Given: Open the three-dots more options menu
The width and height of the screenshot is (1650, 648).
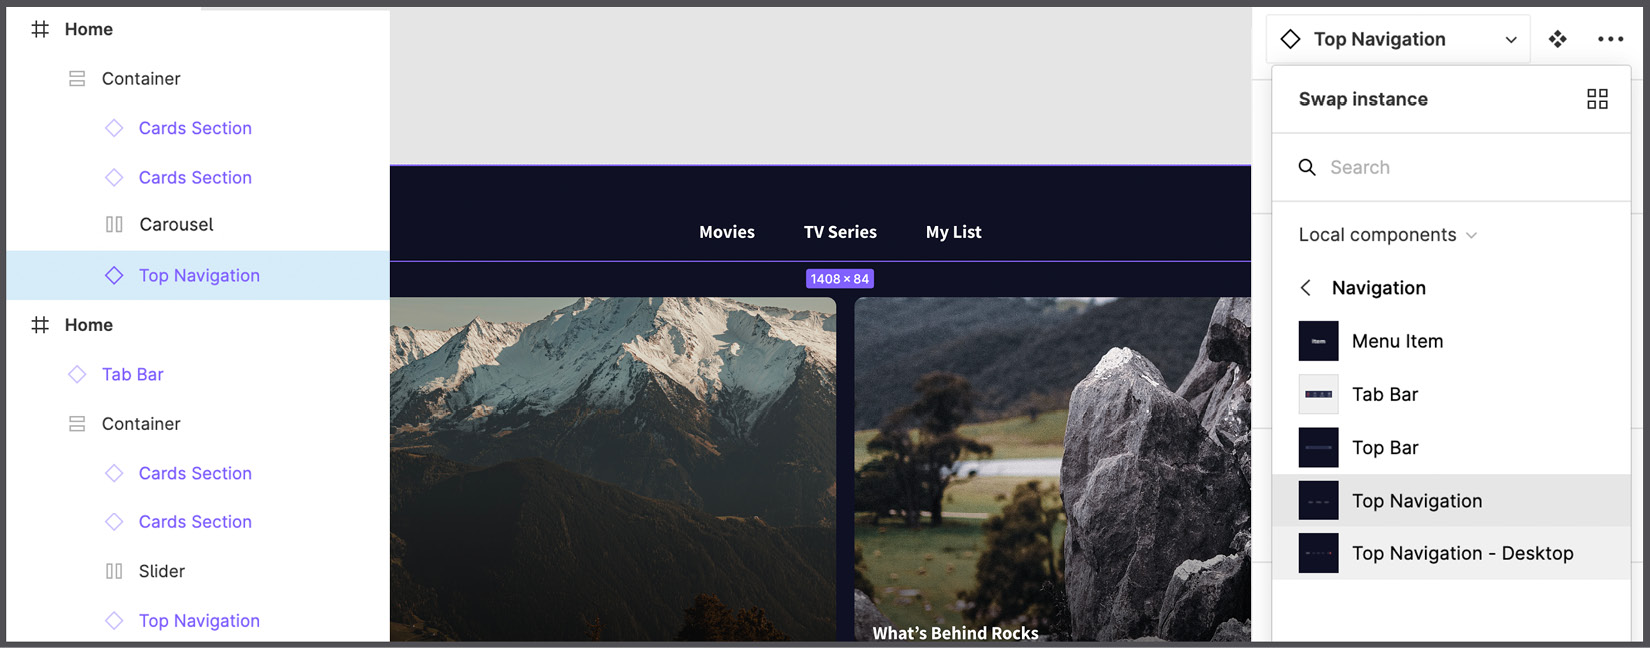Looking at the screenshot, I should click(x=1610, y=39).
